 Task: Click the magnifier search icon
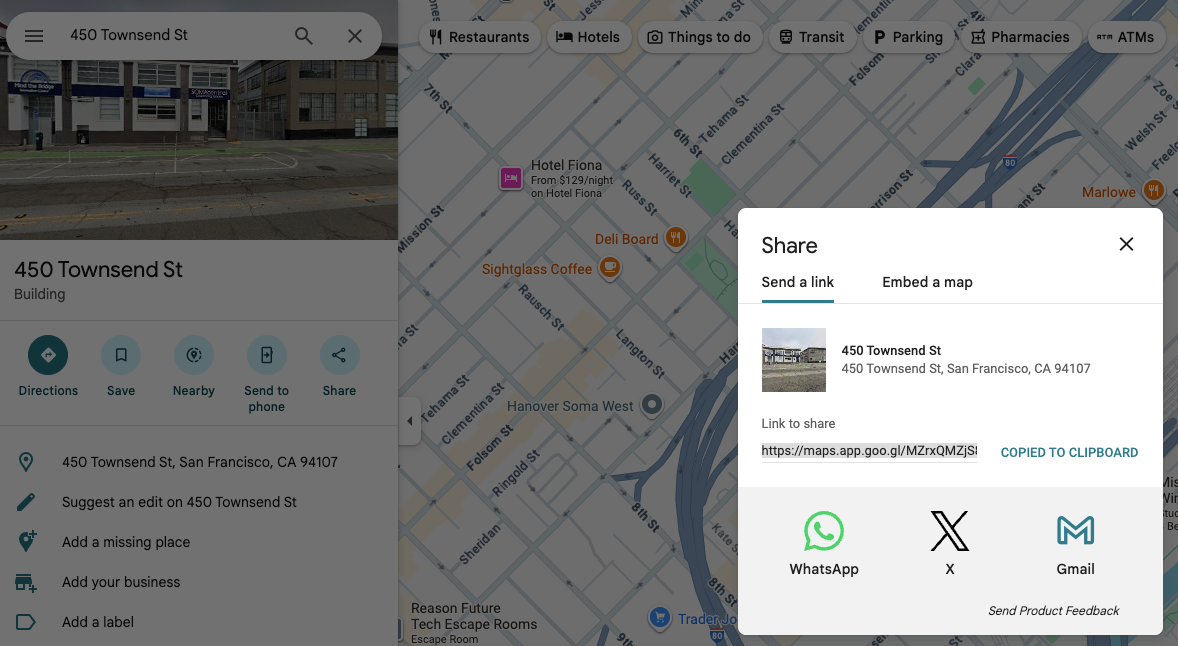pos(304,35)
